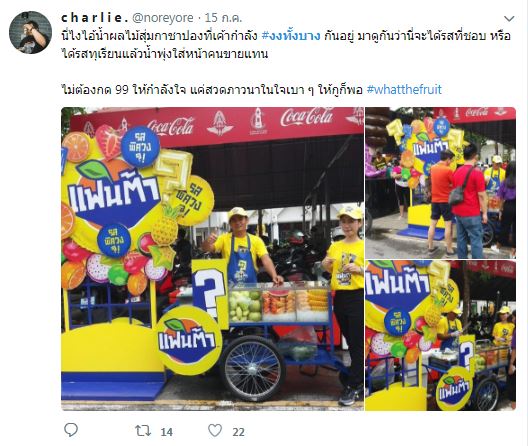Open the bottom-right Fanta booth thumbnail
This screenshot has width=528, height=446.
pyautogui.click(x=440, y=335)
